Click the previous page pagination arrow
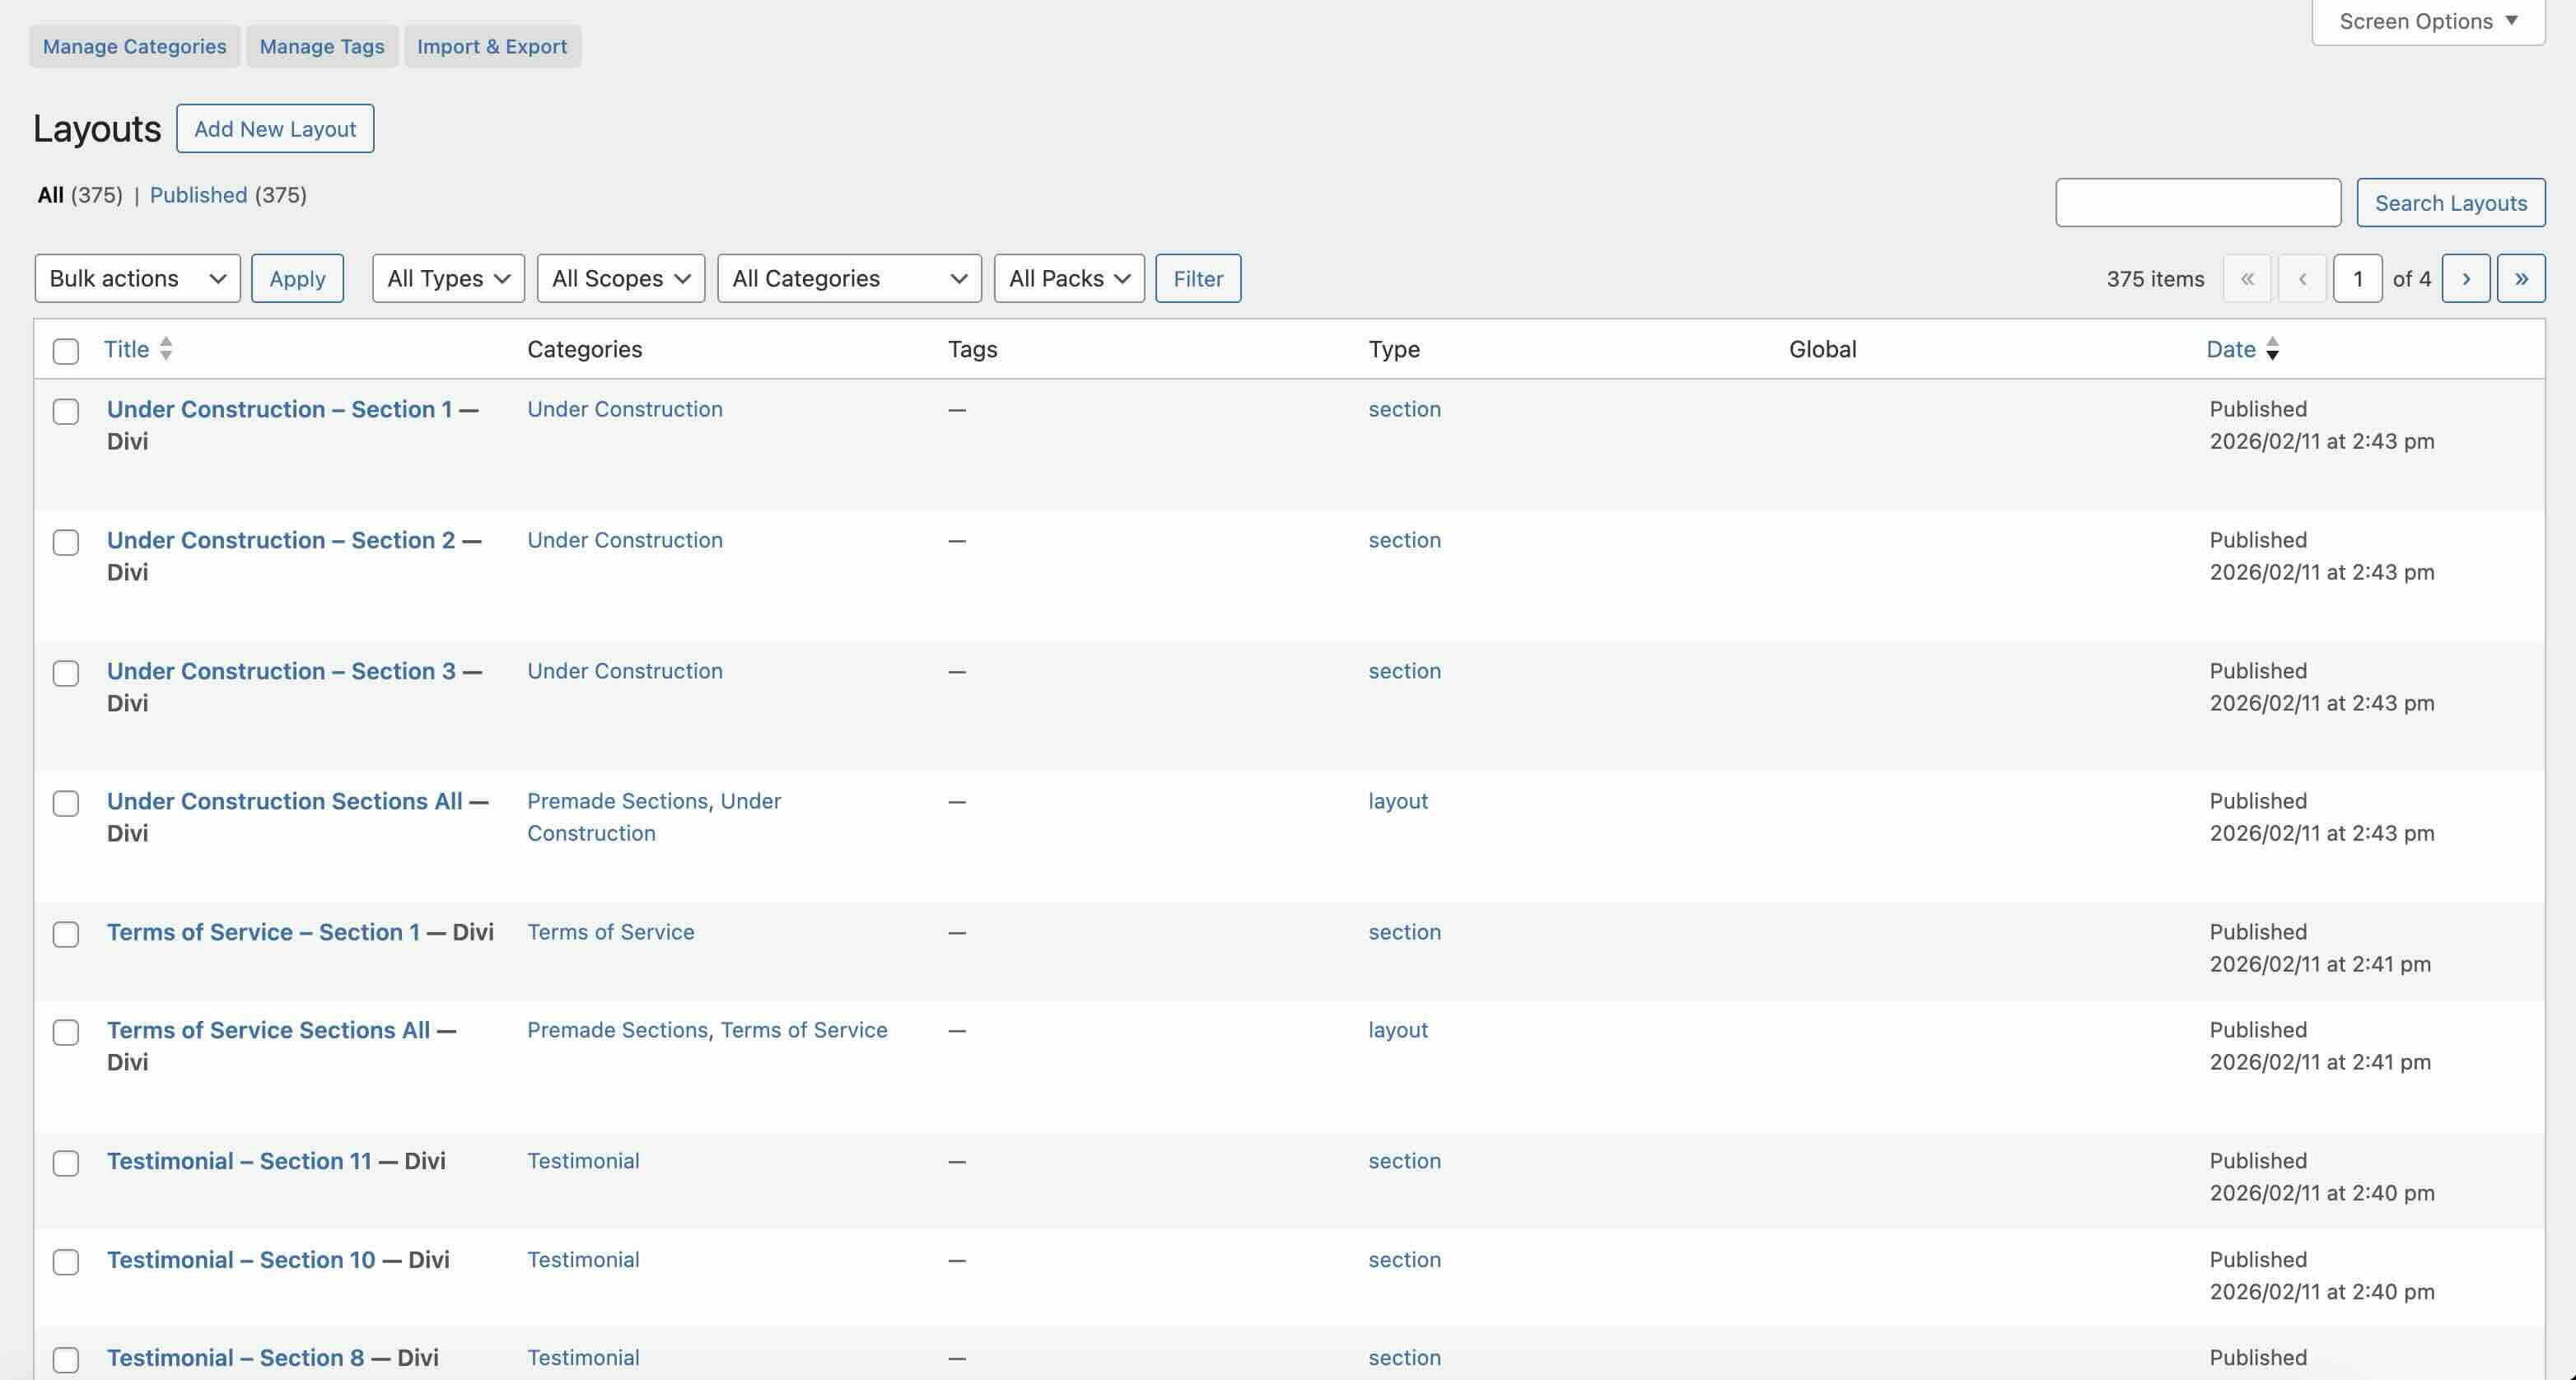 (2302, 278)
